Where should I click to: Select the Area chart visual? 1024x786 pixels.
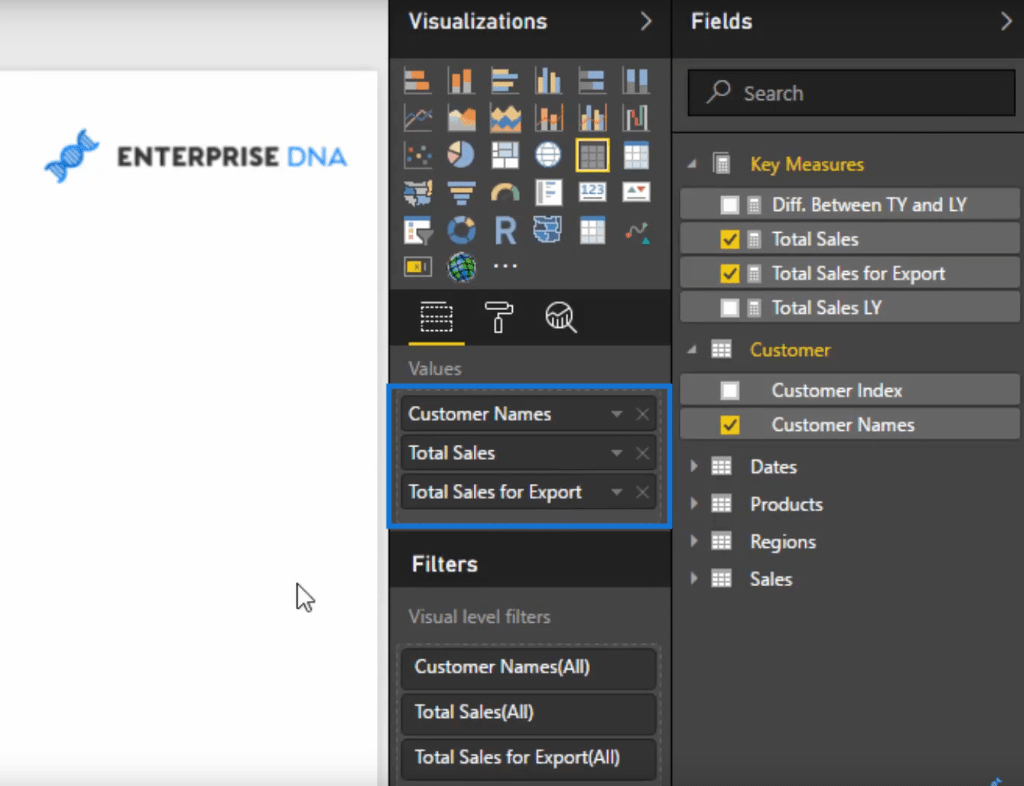[461, 119]
